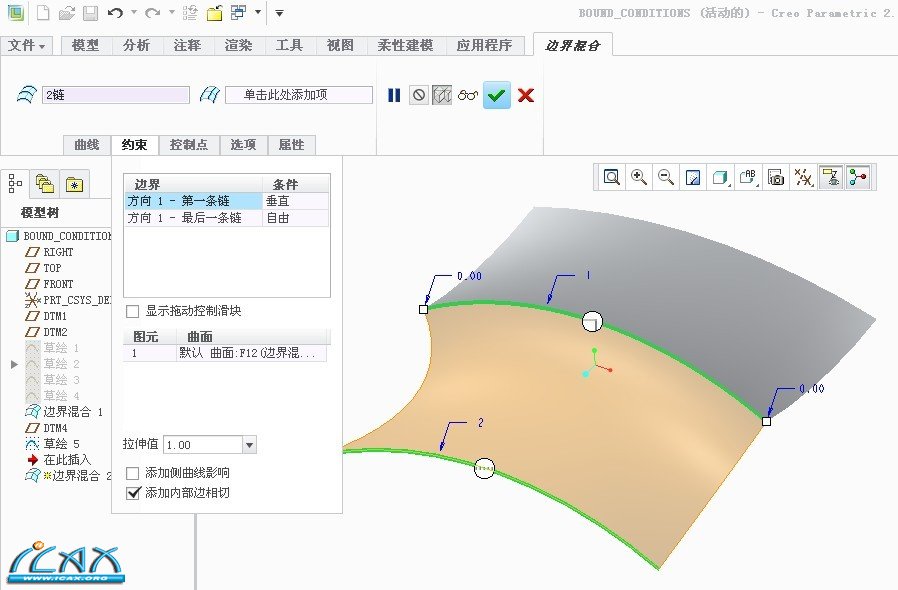The width and height of the screenshot is (898, 590).
Task: Switch to the 模型 ribbon tab
Action: coord(85,45)
